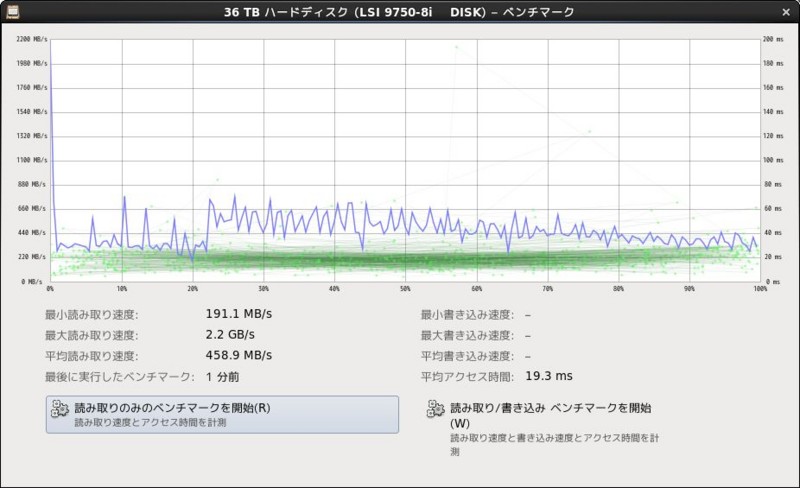Click the 100% x-axis label
This screenshot has width=800, height=488.
[760, 288]
